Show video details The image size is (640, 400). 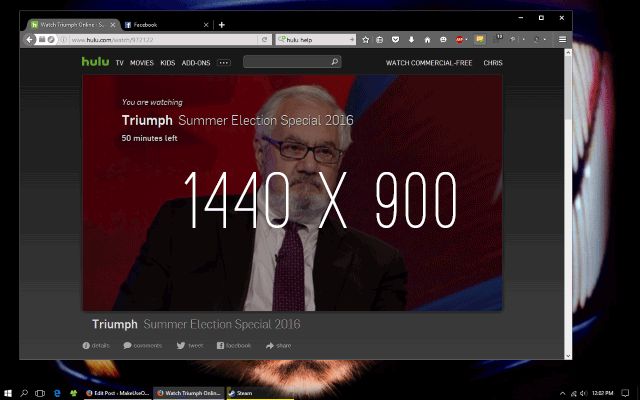click(x=96, y=346)
